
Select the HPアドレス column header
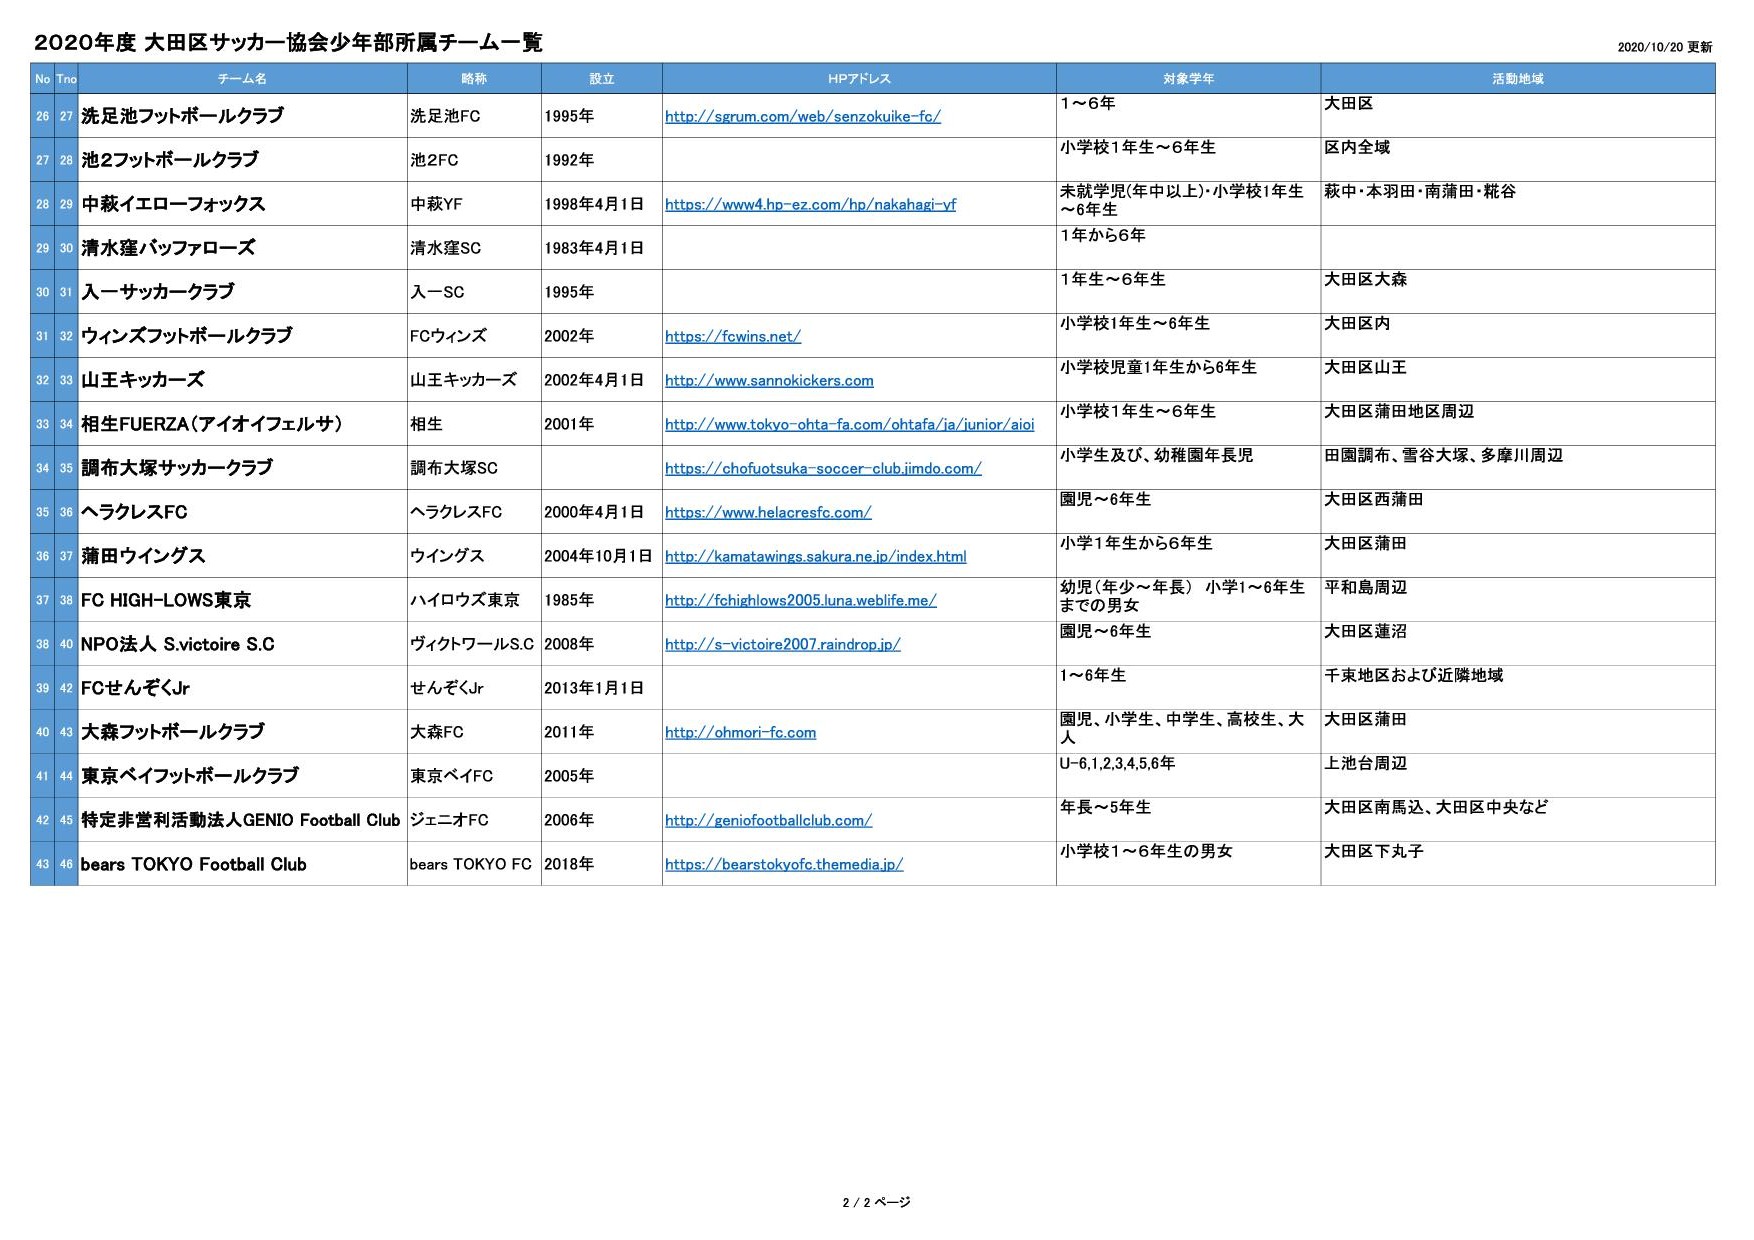(x=858, y=79)
